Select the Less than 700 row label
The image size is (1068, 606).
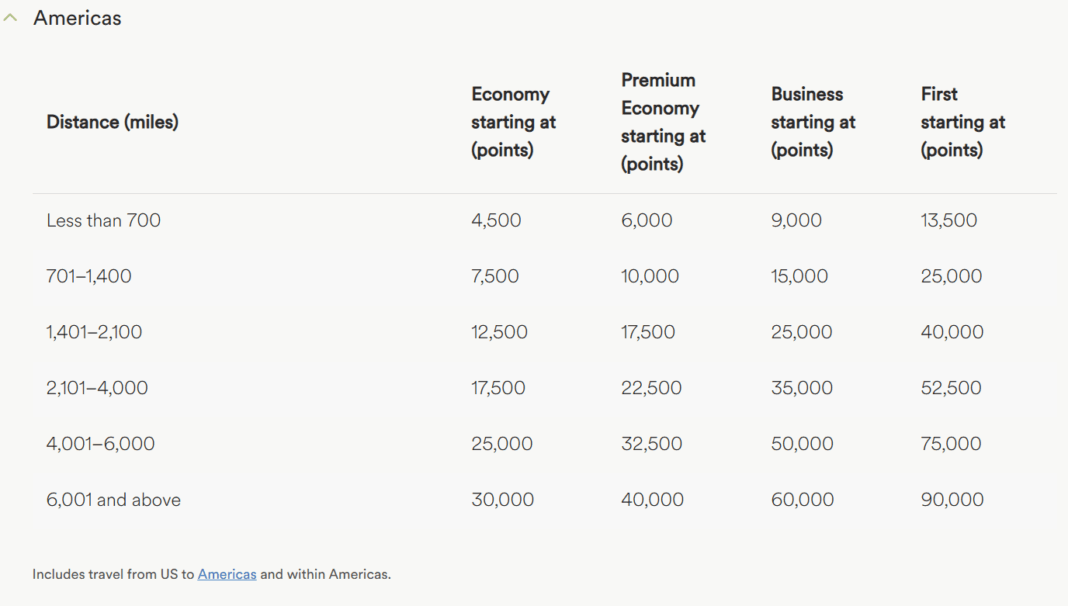pyautogui.click(x=104, y=221)
